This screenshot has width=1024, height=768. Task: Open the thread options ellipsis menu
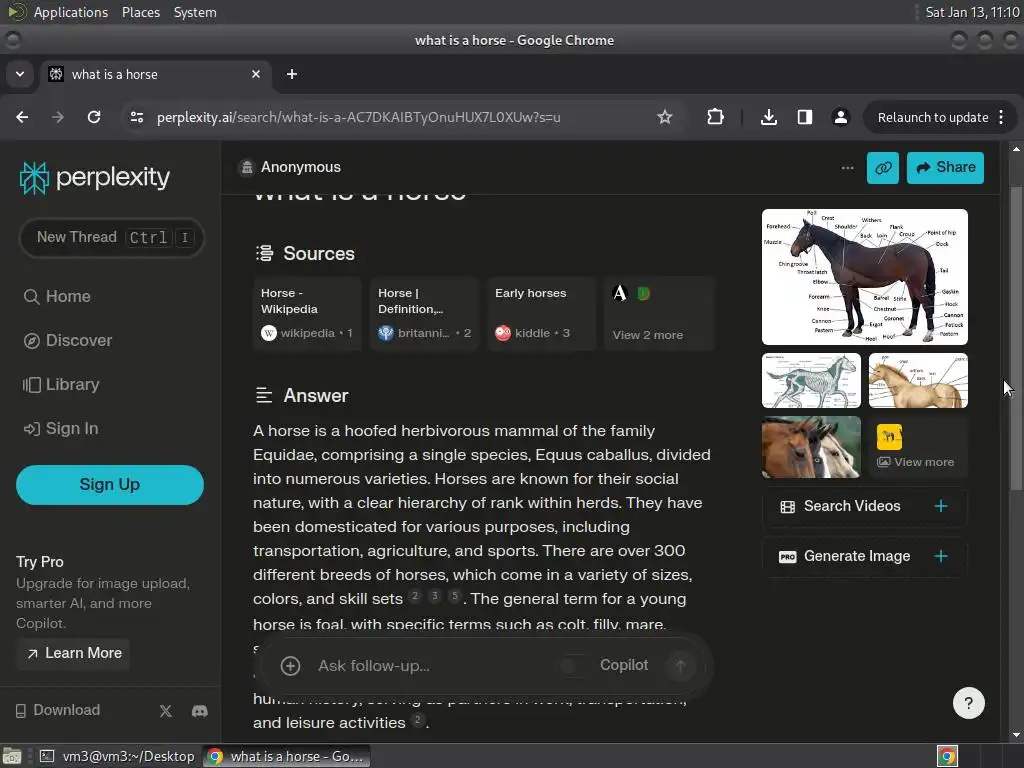tap(847, 168)
